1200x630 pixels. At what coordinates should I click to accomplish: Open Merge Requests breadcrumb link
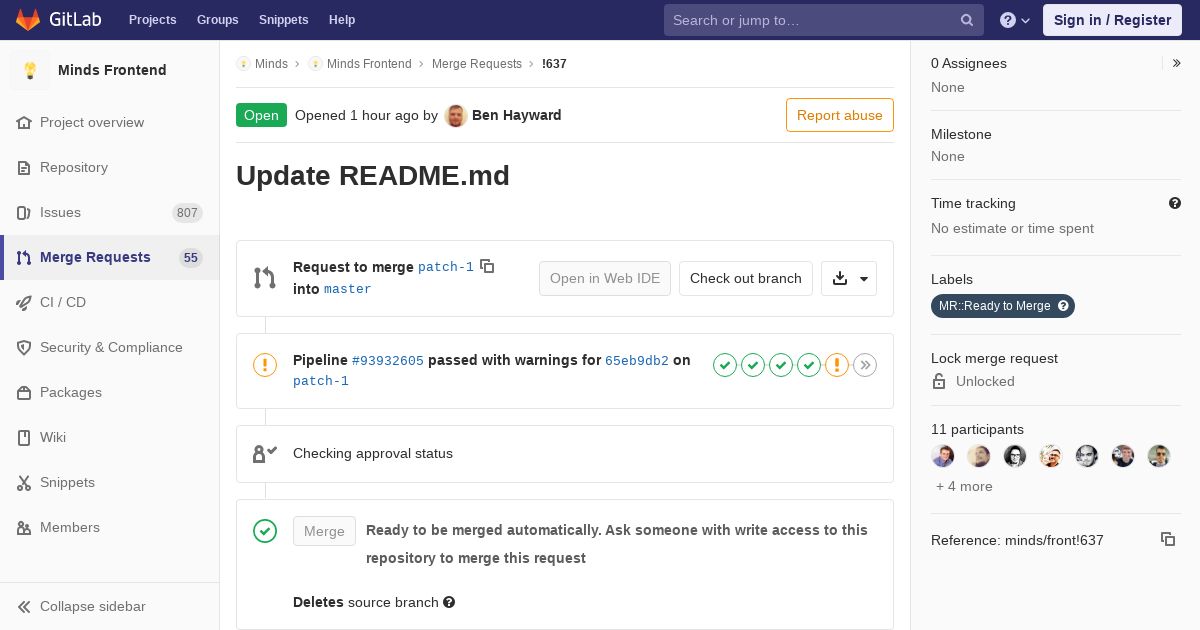click(477, 63)
